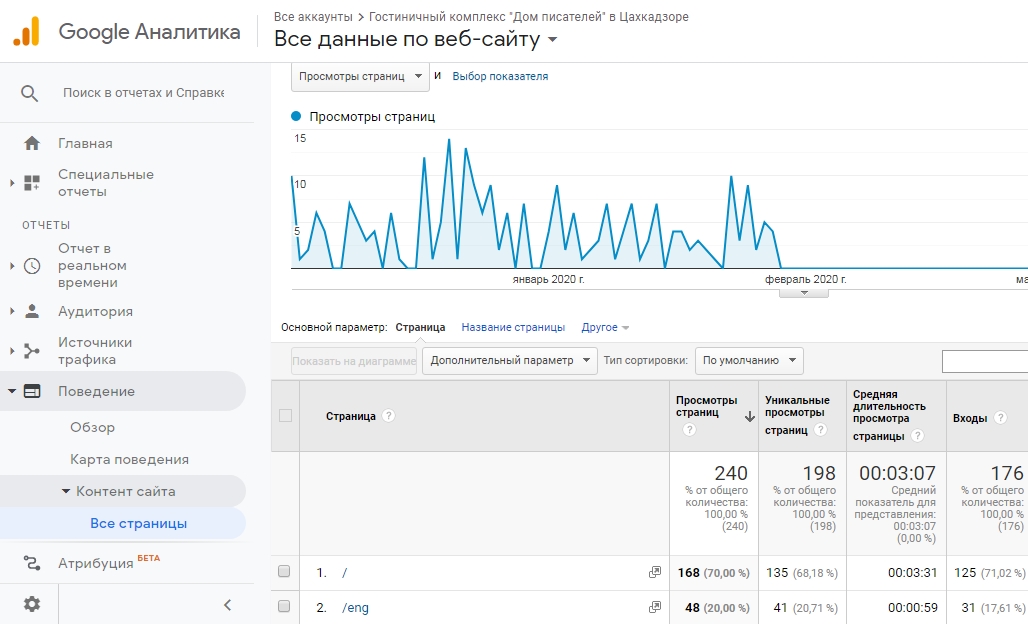Check the box for row 1 /
Image resolution: width=1028 pixels, height=624 pixels.
tap(284, 572)
